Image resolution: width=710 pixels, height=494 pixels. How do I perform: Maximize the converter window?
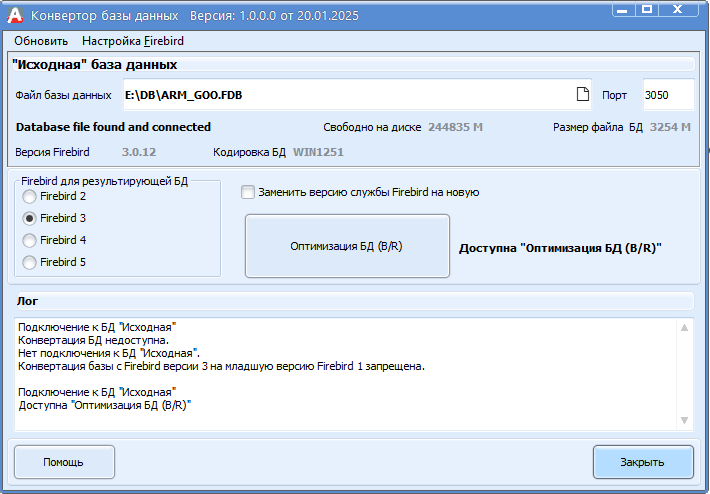point(648,9)
